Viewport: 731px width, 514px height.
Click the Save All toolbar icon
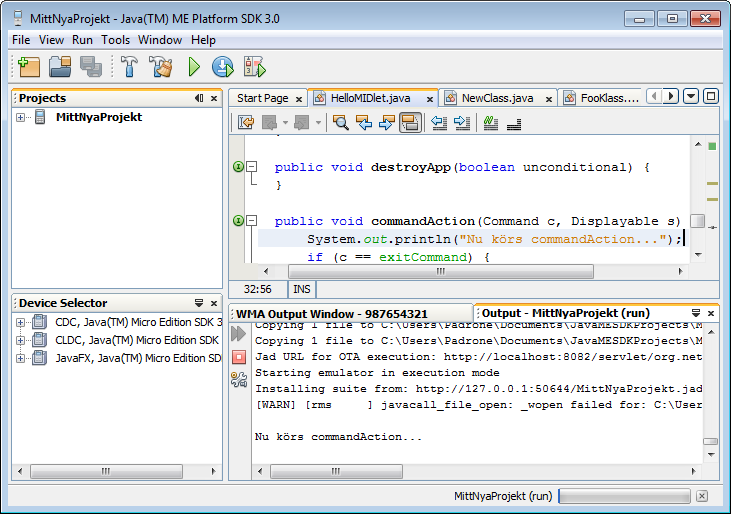pos(91,67)
